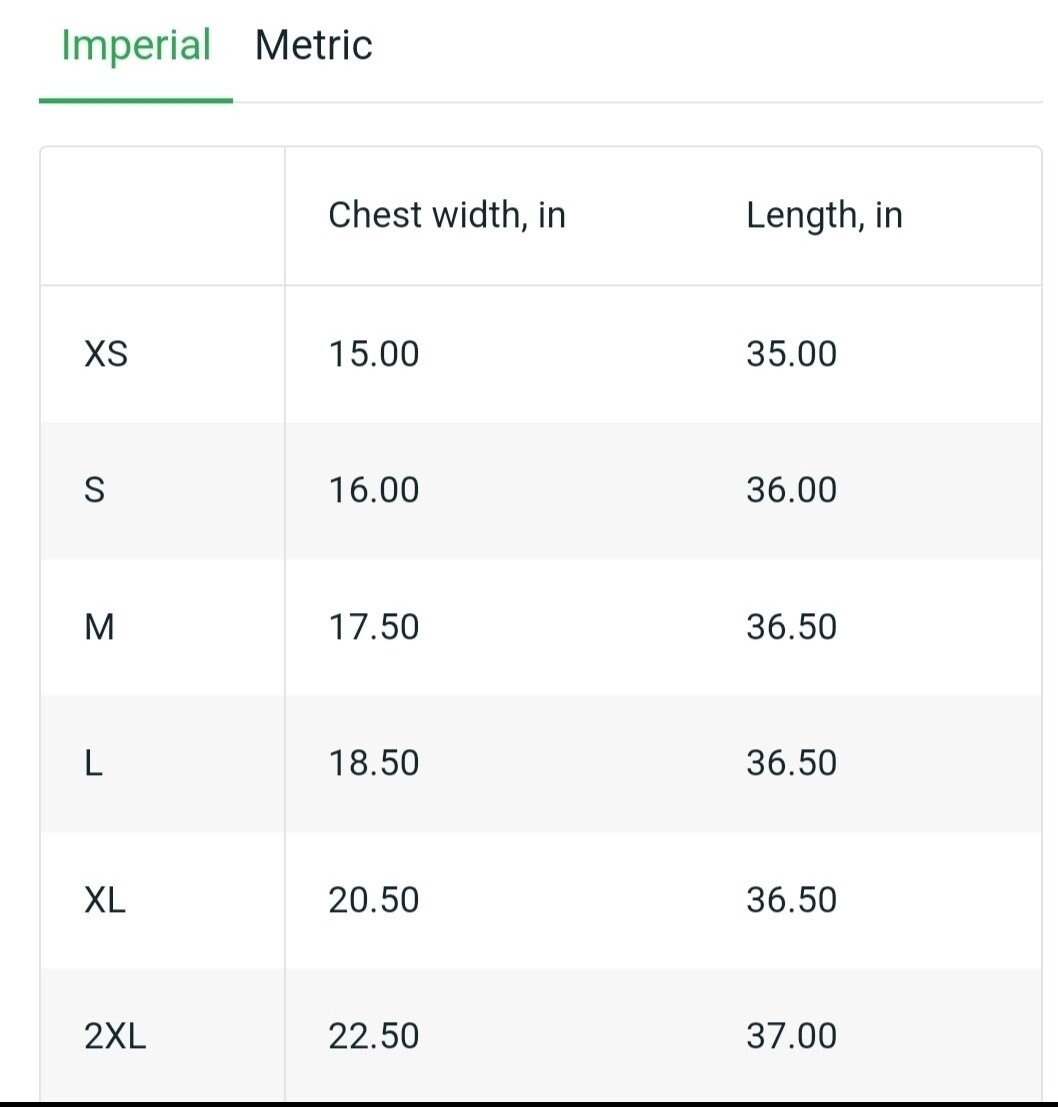Click the Length, in column header

tap(824, 215)
